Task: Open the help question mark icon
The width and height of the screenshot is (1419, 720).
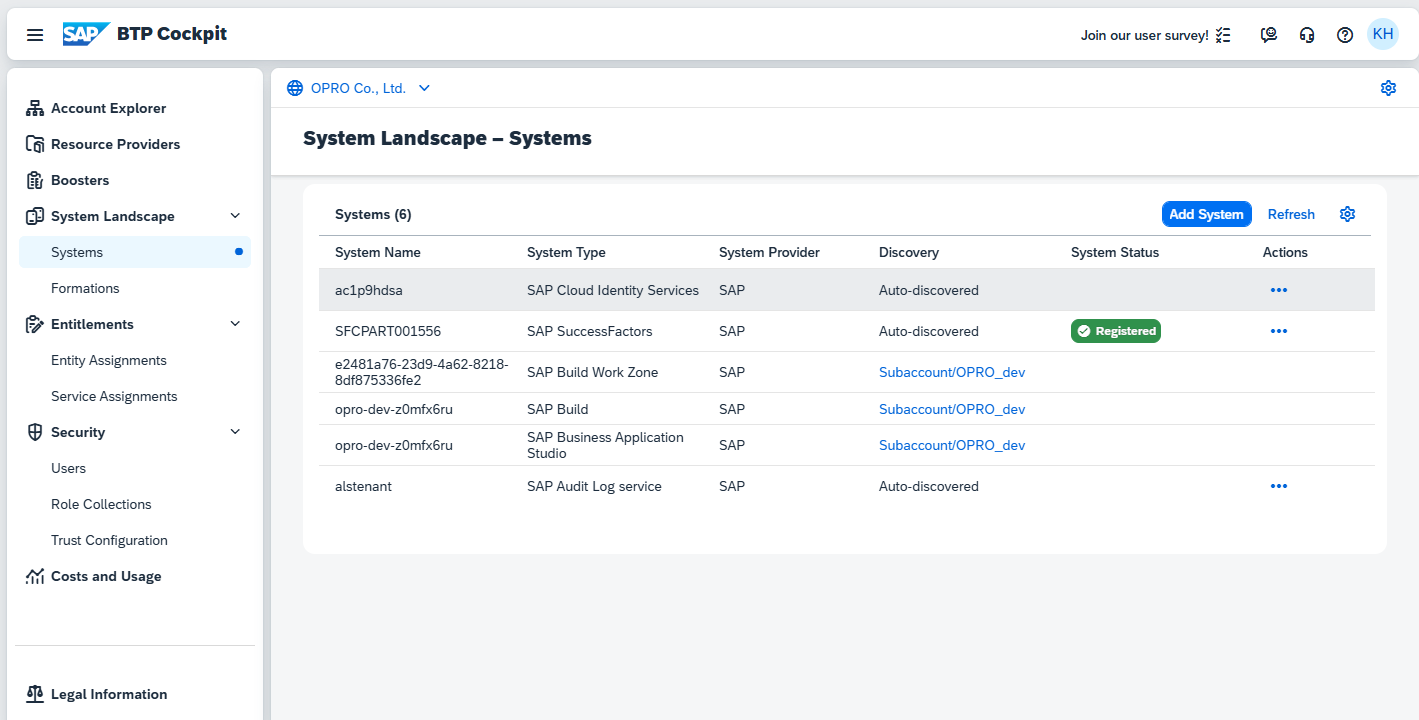Action: (x=1345, y=35)
